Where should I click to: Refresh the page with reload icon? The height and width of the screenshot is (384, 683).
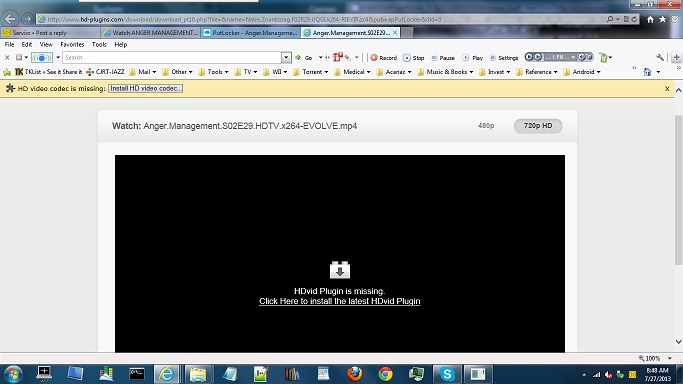[634, 19]
